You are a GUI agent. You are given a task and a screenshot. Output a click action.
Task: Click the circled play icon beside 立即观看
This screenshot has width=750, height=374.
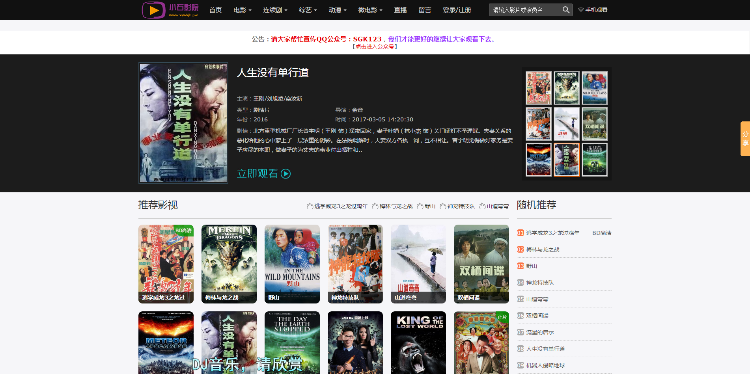(x=286, y=174)
